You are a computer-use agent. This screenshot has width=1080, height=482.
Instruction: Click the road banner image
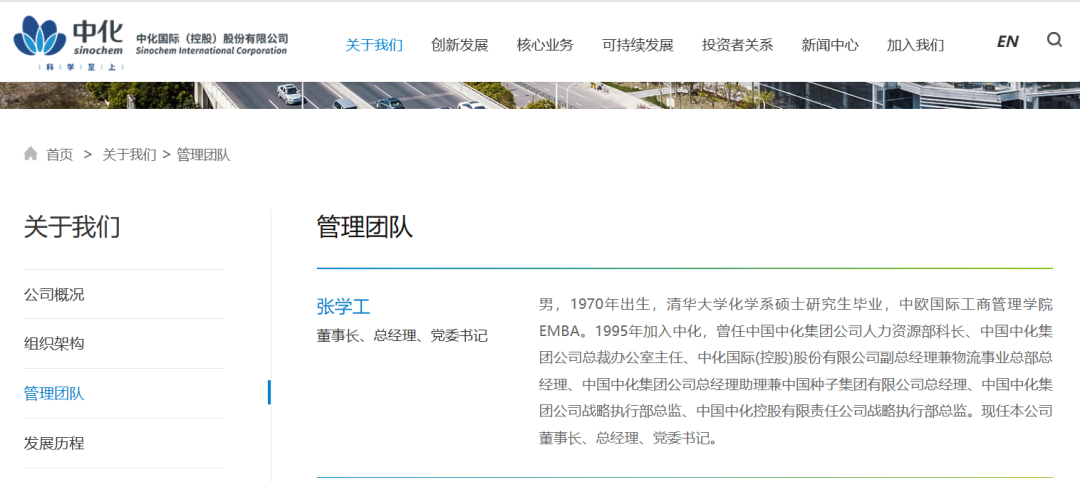[540, 95]
